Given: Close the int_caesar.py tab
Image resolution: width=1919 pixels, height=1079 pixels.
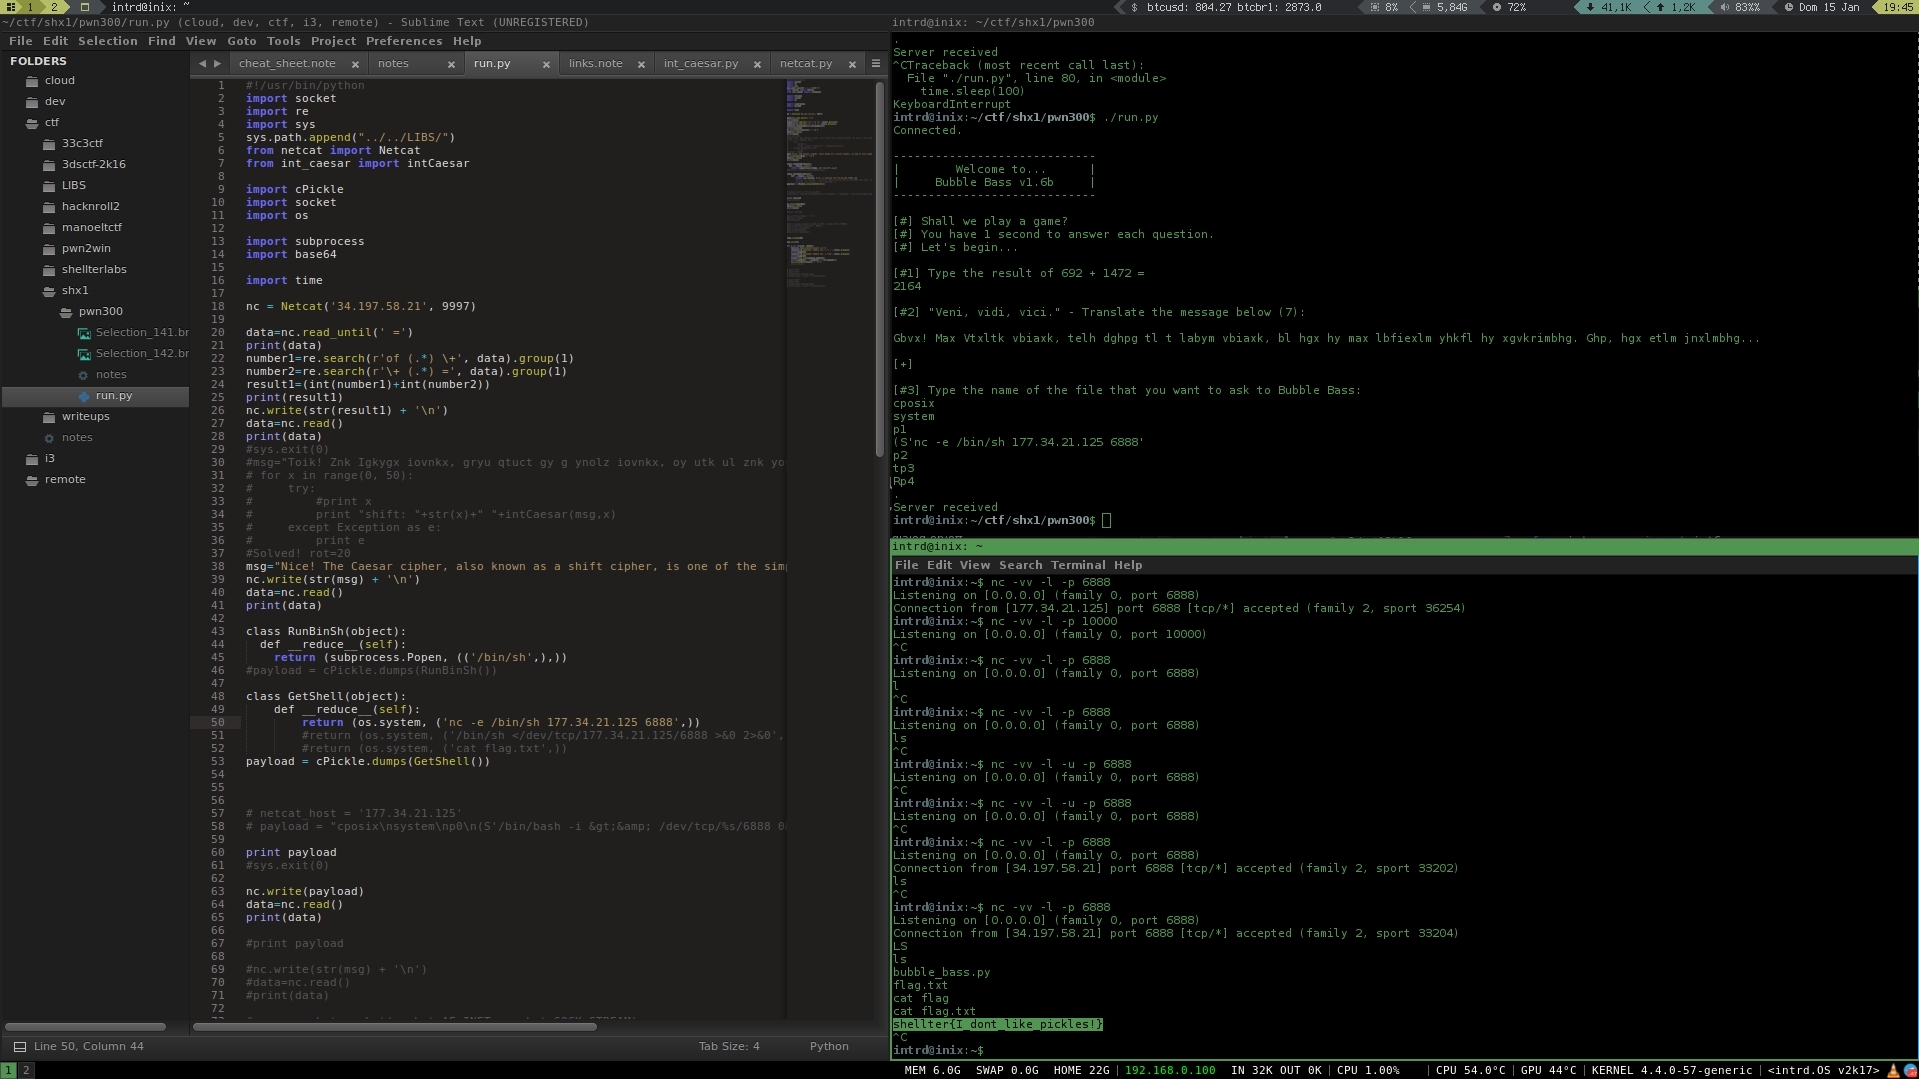Looking at the screenshot, I should (757, 64).
